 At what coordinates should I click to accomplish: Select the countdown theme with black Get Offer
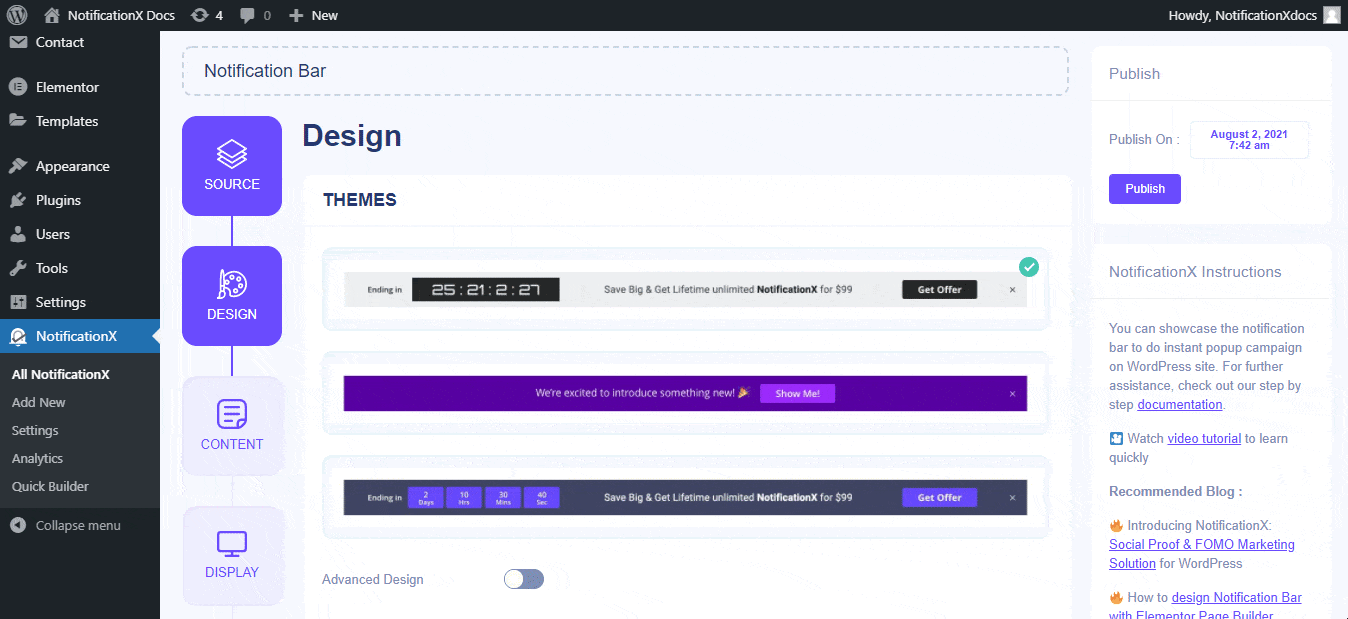(x=686, y=289)
